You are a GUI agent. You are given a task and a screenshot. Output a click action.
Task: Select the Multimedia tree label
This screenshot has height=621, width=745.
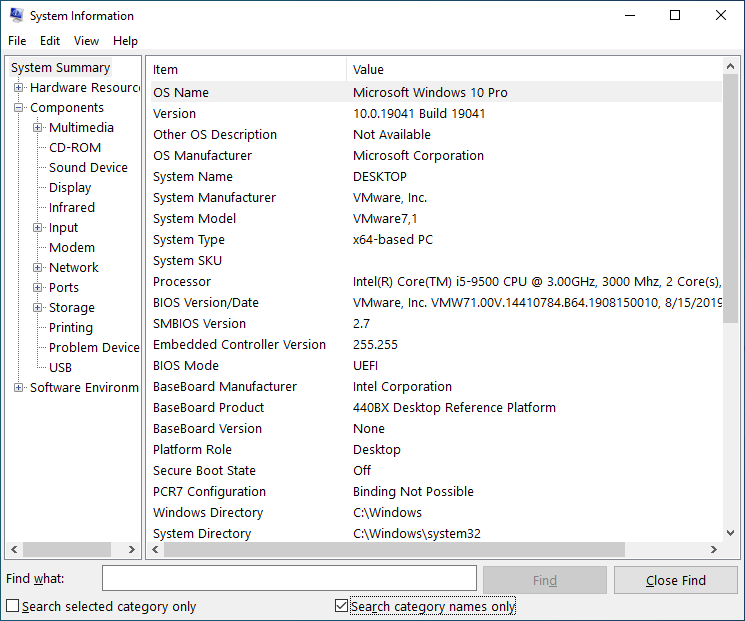tap(81, 127)
